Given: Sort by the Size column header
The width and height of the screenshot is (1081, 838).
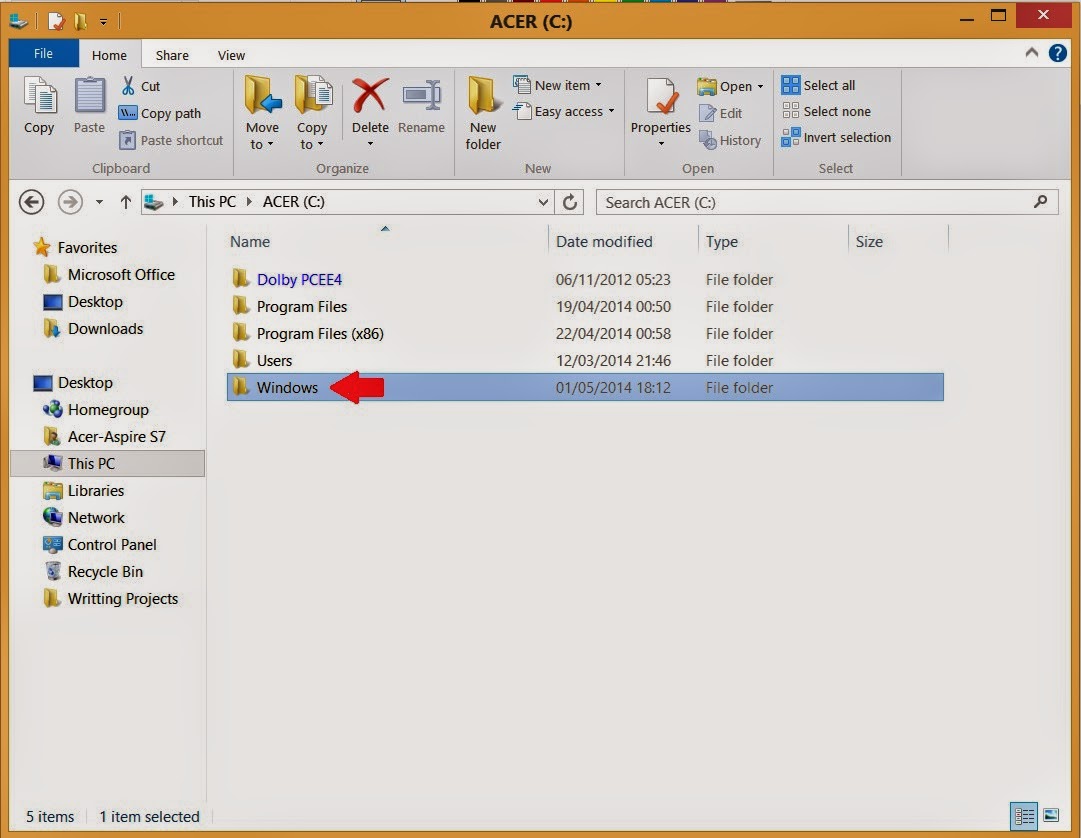Looking at the screenshot, I should point(898,241).
